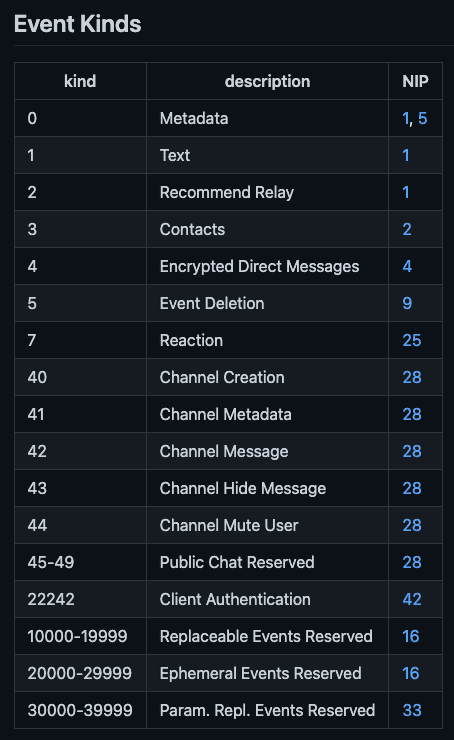Open NIP 42 link for Client Authentication
This screenshot has width=454, height=740.
412,599
